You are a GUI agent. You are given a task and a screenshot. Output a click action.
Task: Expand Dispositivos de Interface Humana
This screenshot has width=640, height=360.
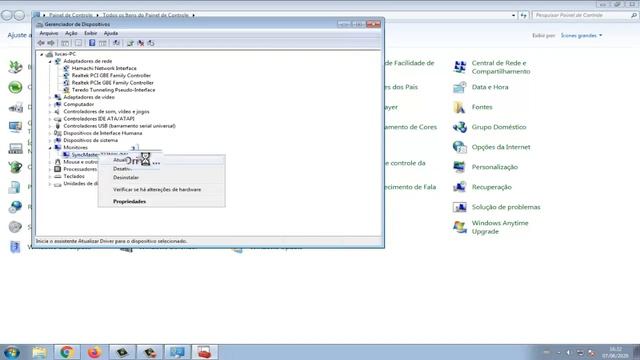(50, 133)
